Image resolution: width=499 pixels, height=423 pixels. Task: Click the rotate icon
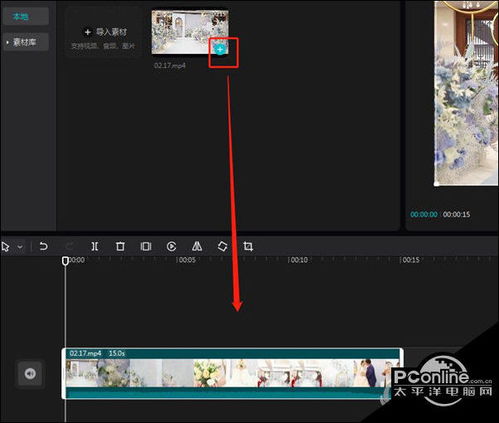point(222,247)
